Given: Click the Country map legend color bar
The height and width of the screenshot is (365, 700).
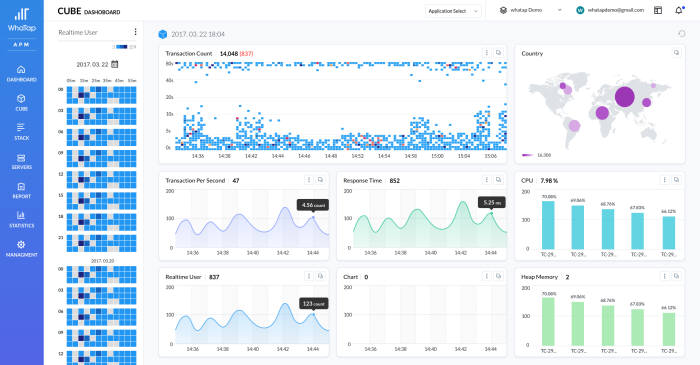Looking at the screenshot, I should tap(527, 155).
